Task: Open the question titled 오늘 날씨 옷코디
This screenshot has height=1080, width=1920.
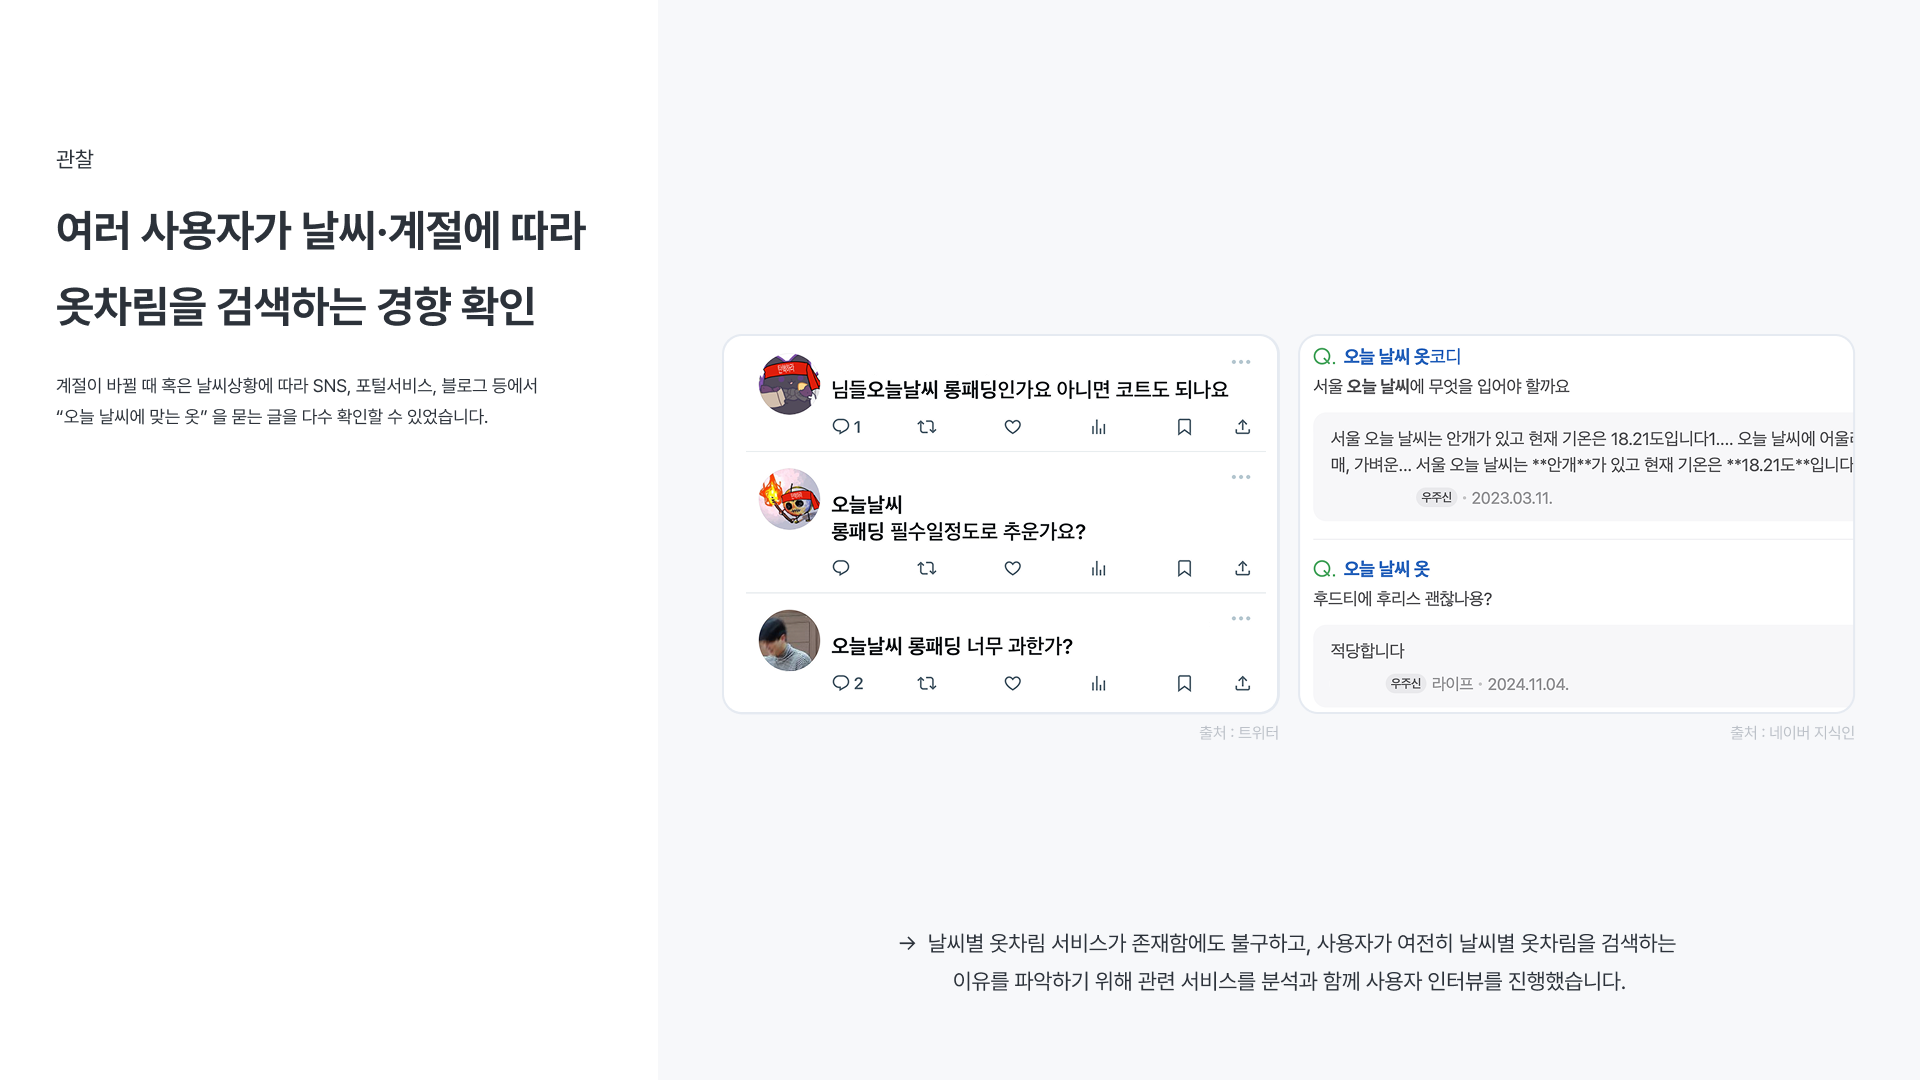Action: [1402, 356]
